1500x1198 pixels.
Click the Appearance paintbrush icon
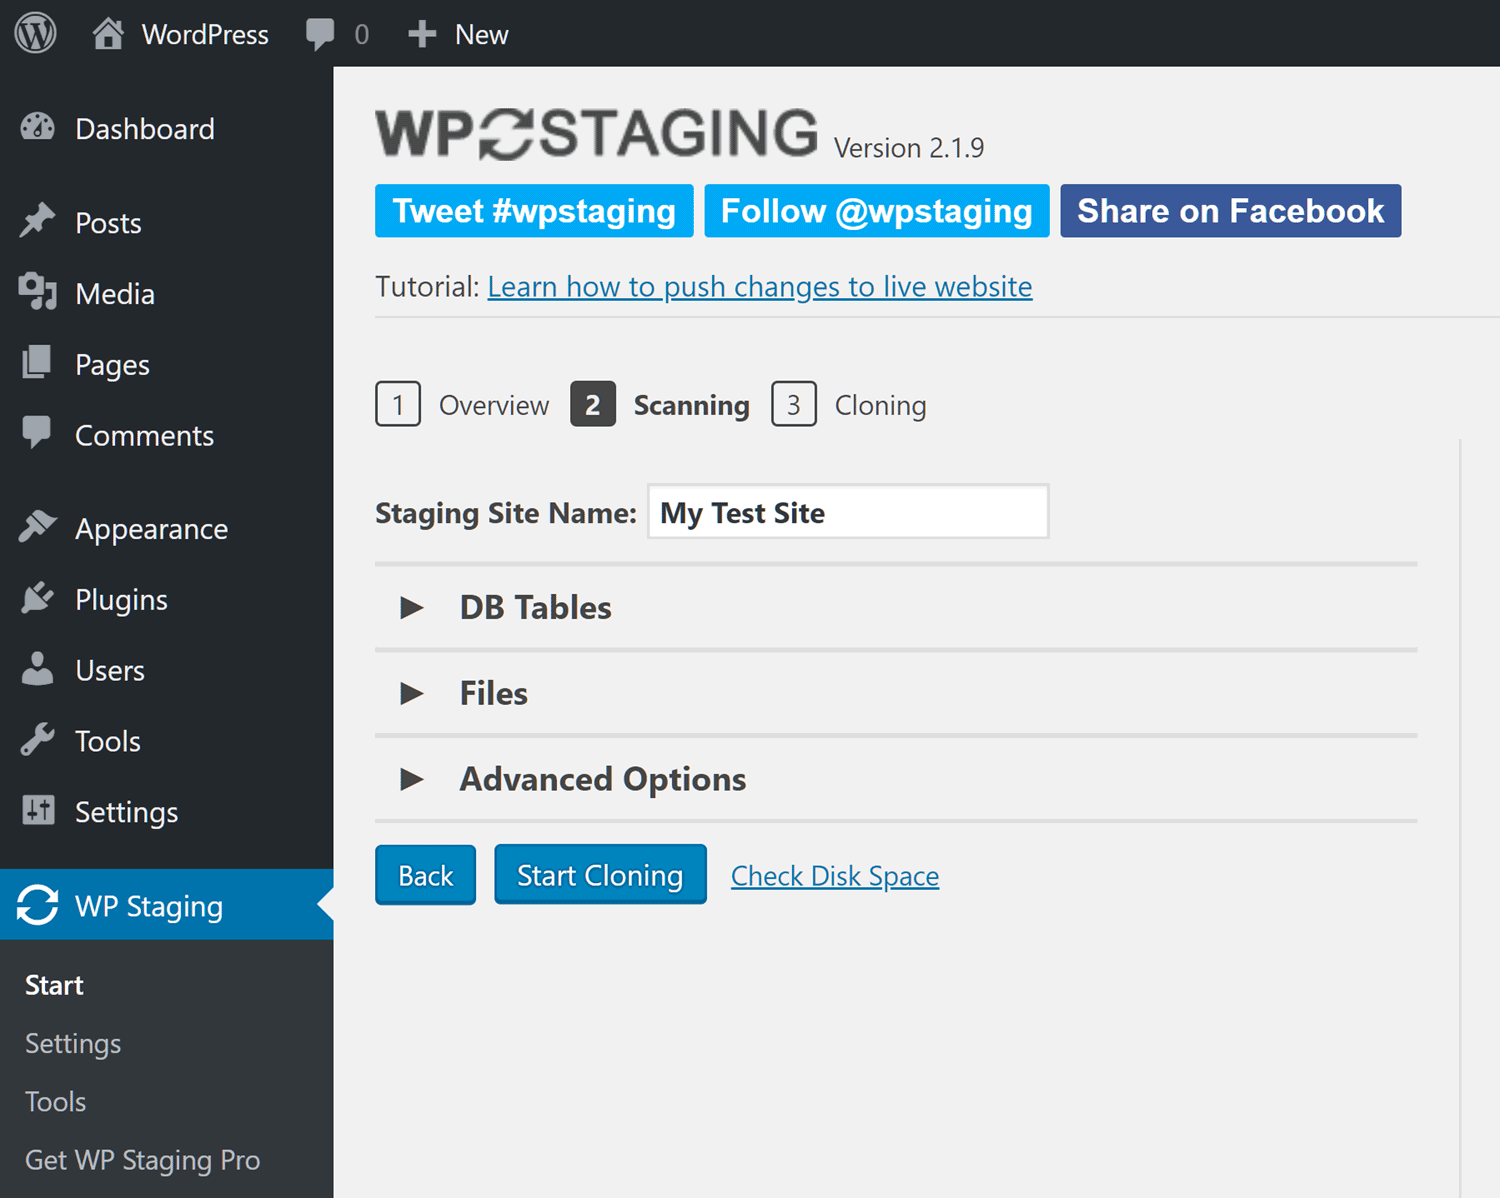coord(38,526)
